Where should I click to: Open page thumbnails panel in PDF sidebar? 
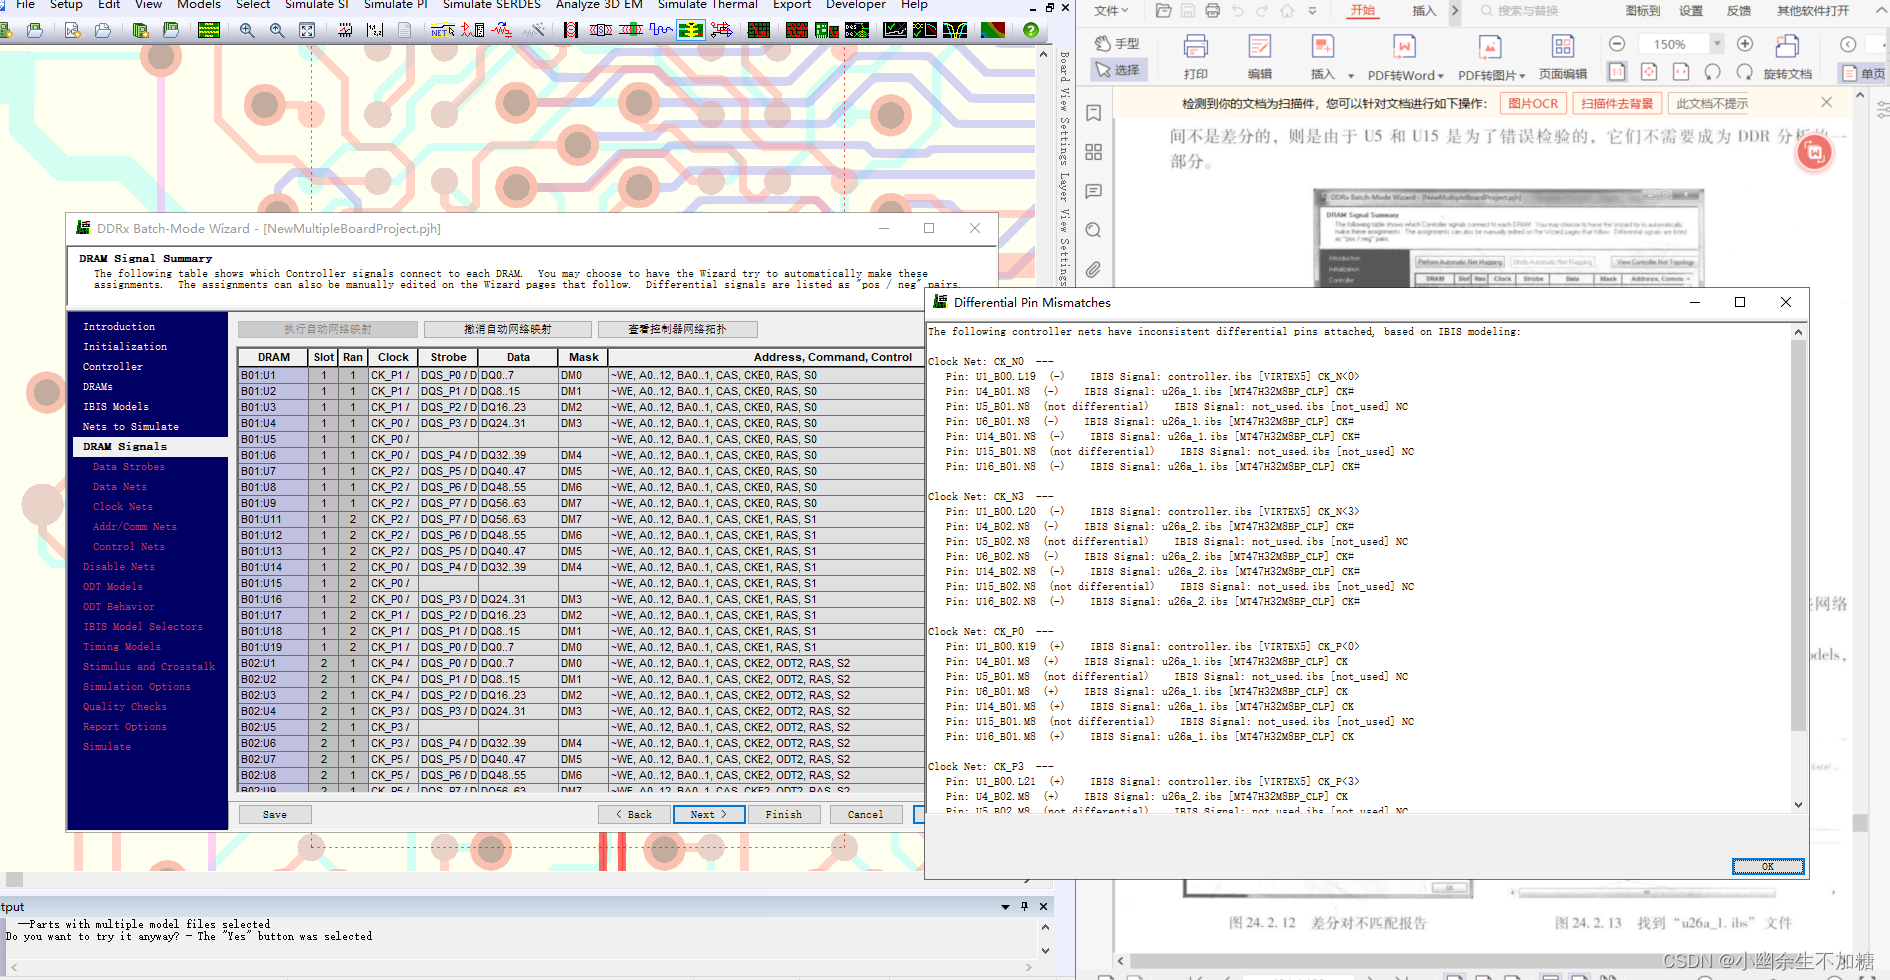coord(1093,152)
